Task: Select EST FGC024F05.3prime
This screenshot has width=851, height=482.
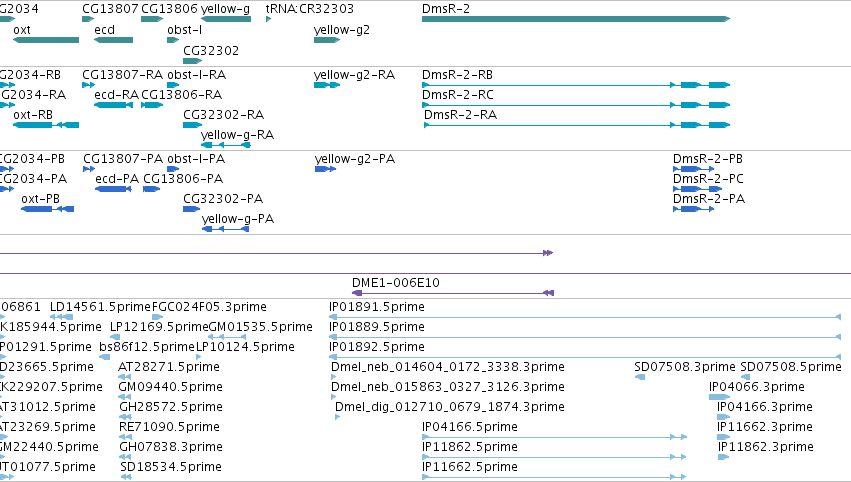Action: click(x=157, y=317)
